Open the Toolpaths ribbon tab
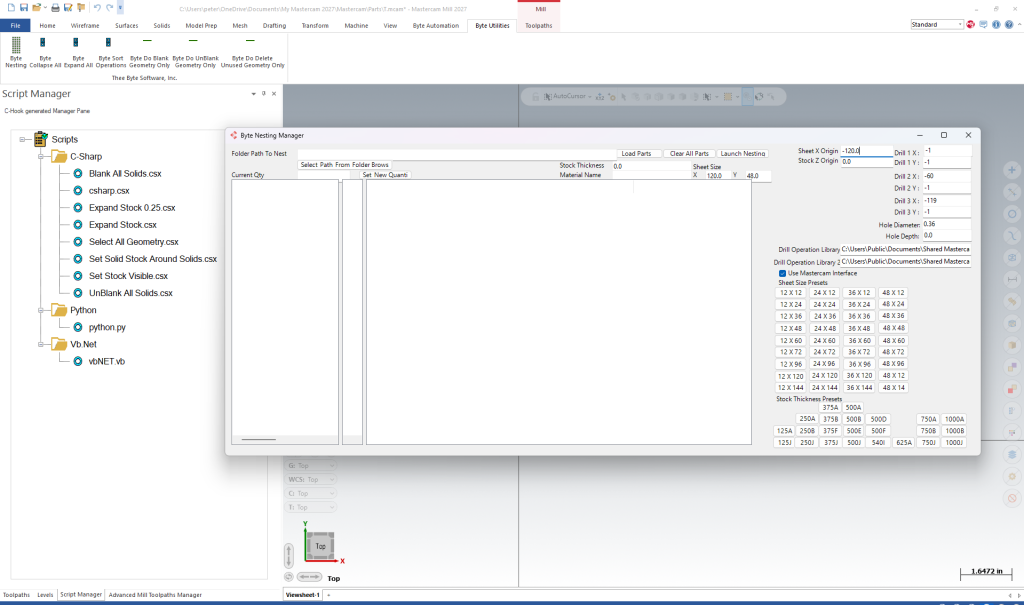 537,25
